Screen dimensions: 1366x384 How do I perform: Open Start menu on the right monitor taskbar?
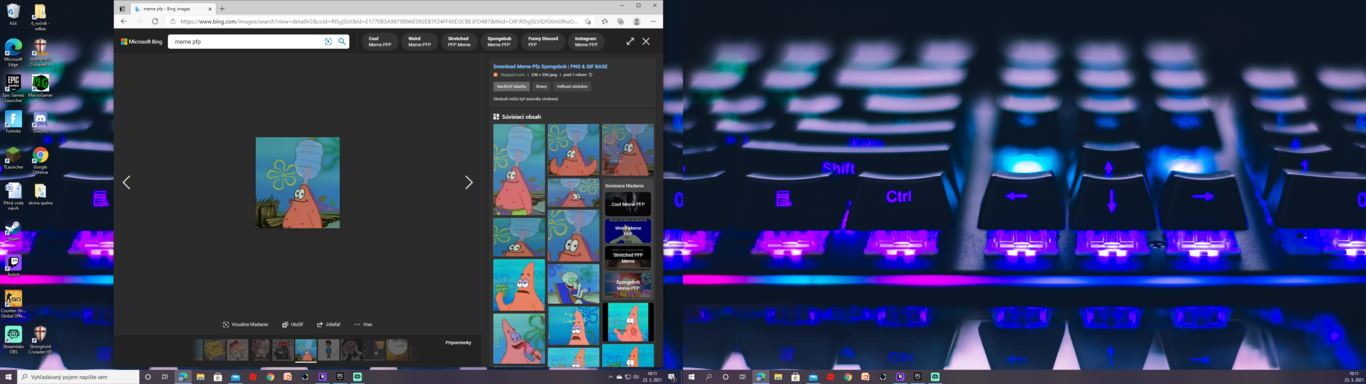pyautogui.click(x=692, y=377)
